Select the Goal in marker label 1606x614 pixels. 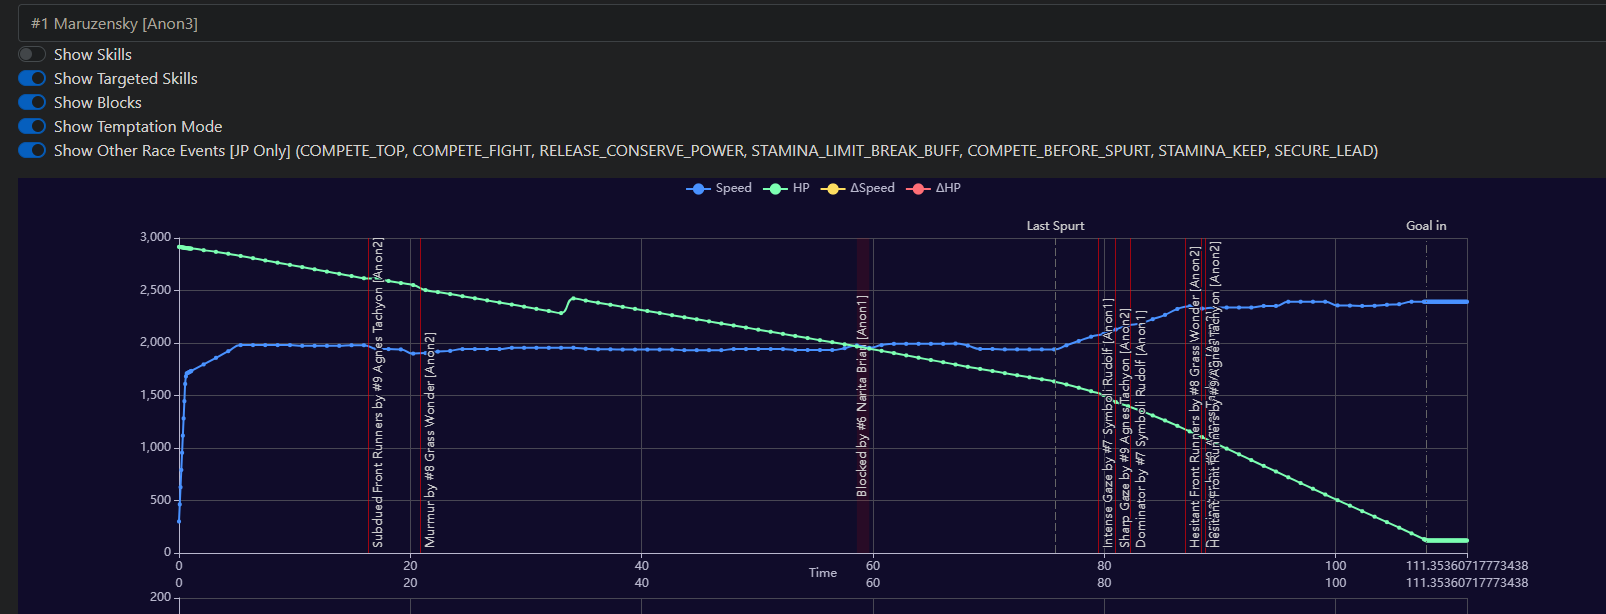pyautogui.click(x=1426, y=226)
